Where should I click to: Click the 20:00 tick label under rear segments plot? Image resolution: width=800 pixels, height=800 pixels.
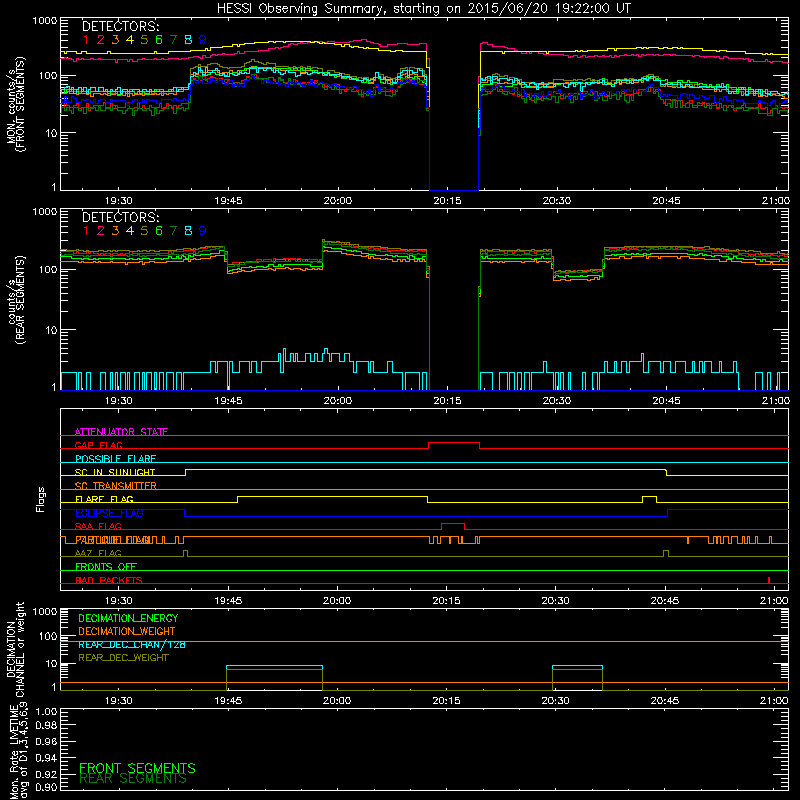tap(337, 401)
